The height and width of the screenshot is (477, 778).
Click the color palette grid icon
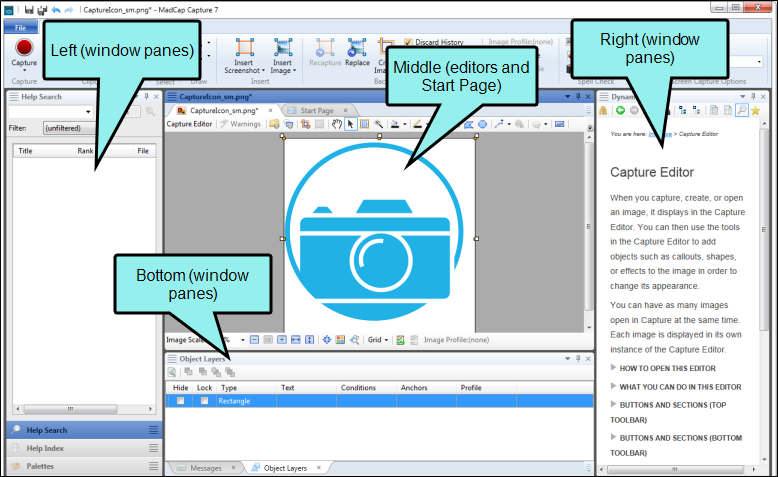[x=340, y=340]
